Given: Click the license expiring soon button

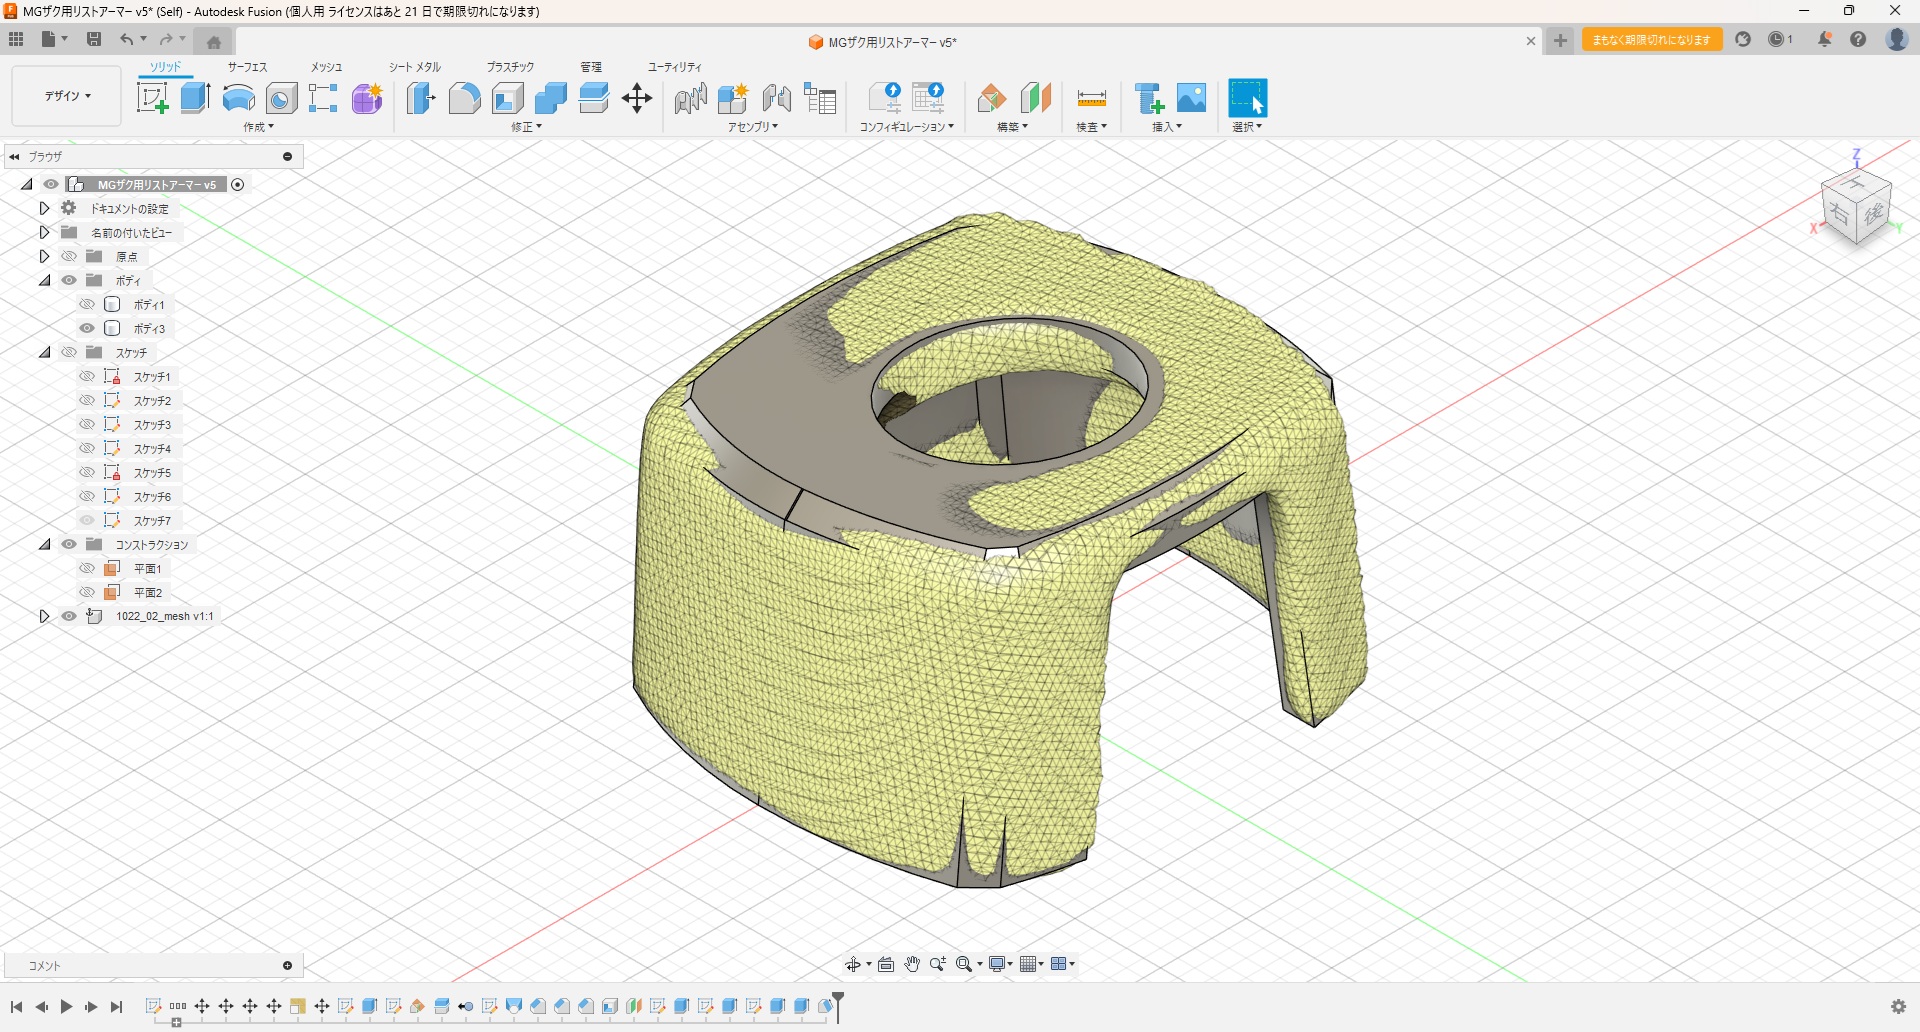Looking at the screenshot, I should point(1651,40).
